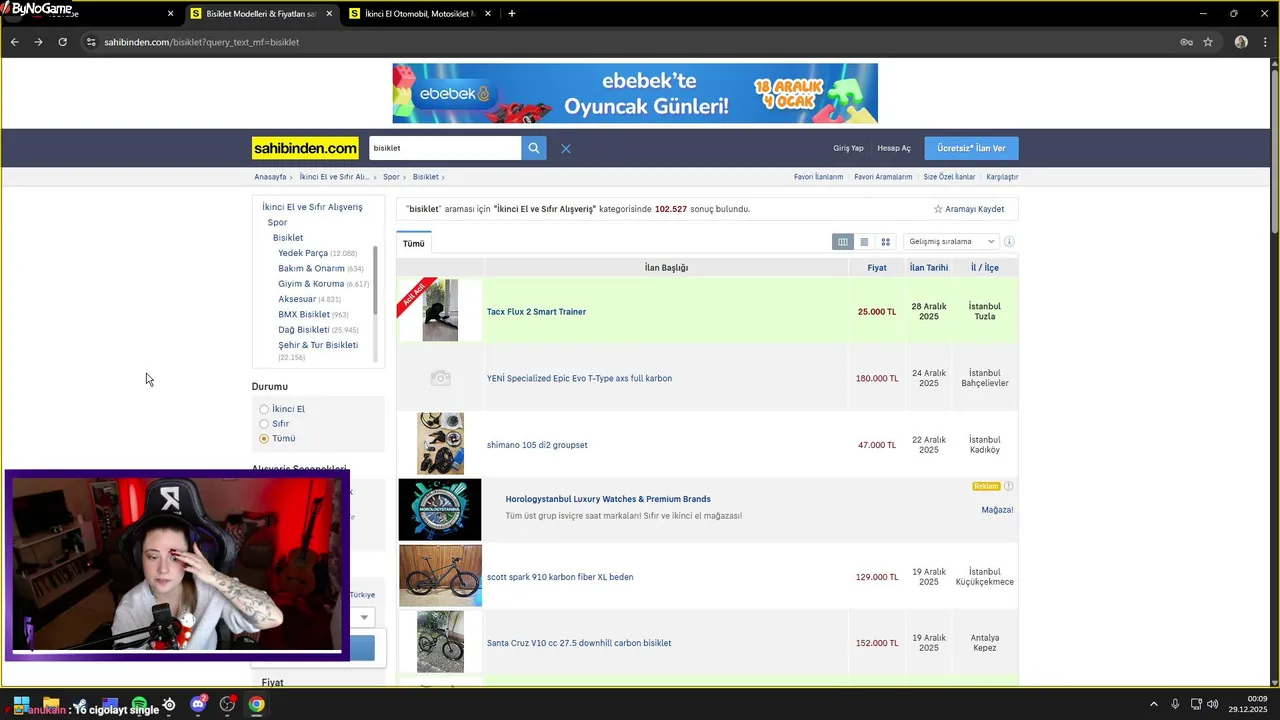1280x720 pixels.
Task: Bookmark this page with star icon
Action: click(1208, 42)
